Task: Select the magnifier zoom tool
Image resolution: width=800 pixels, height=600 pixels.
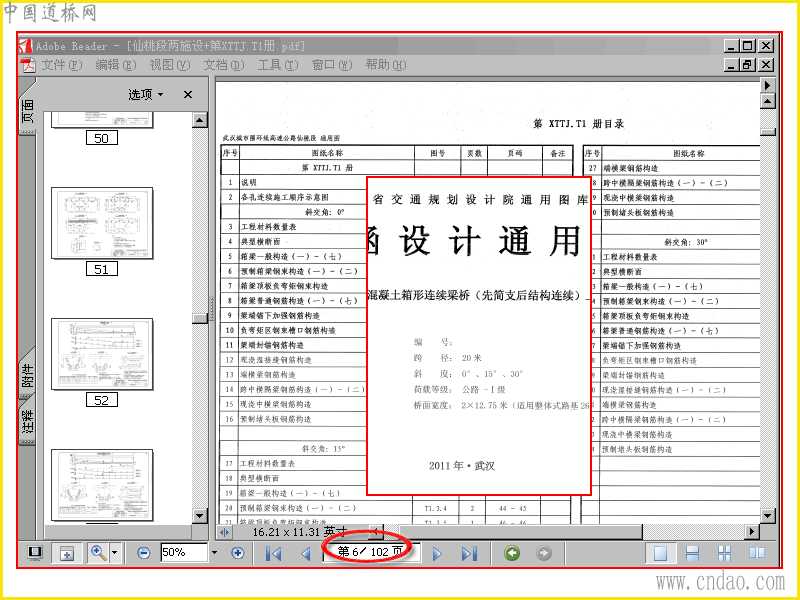Action: tap(98, 553)
